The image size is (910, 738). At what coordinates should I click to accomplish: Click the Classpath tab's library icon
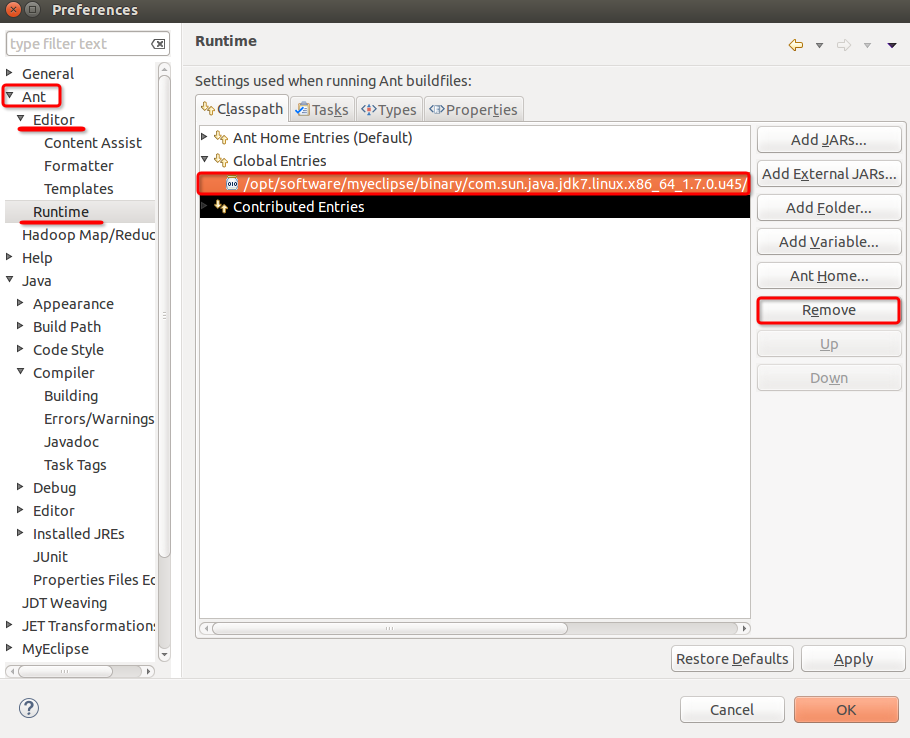[x=206, y=107]
